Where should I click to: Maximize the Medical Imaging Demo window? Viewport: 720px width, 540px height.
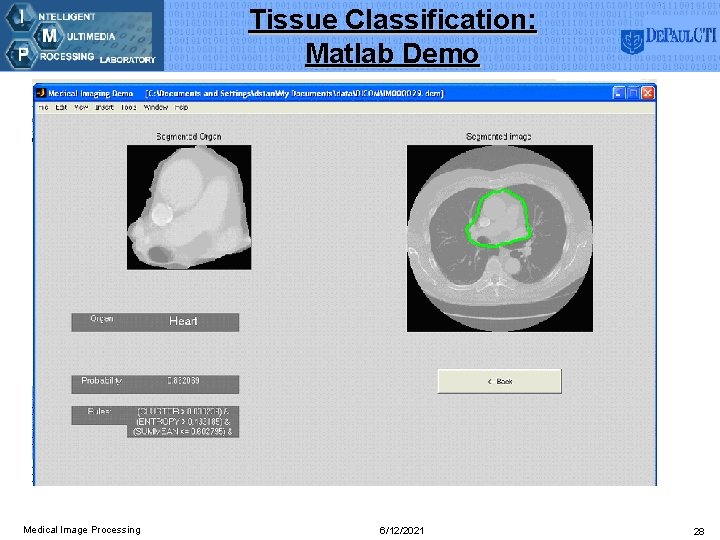(633, 93)
